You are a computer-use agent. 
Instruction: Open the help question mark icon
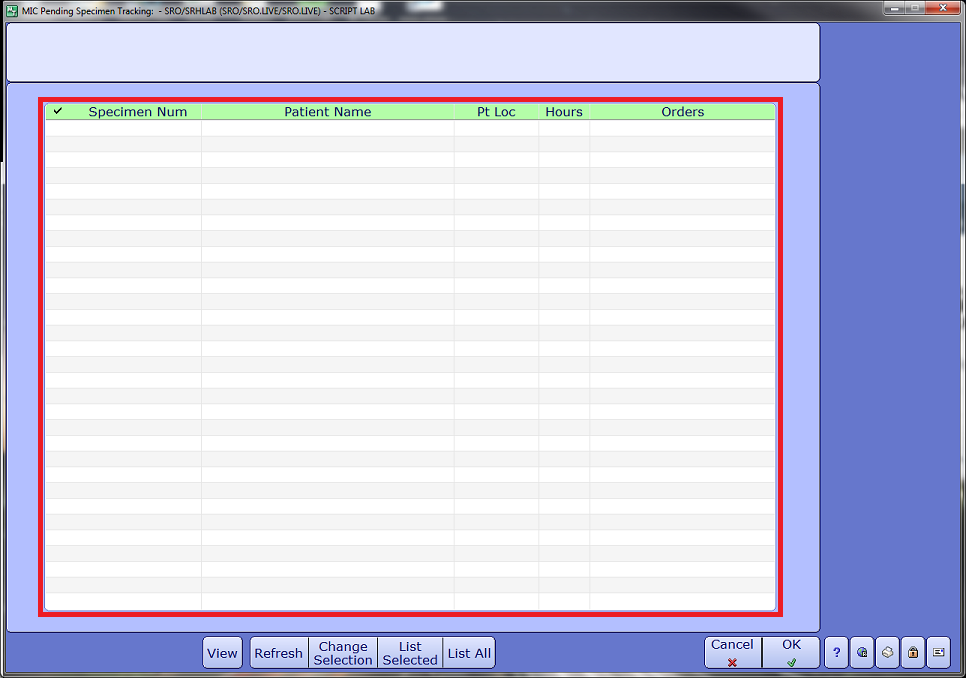point(837,653)
